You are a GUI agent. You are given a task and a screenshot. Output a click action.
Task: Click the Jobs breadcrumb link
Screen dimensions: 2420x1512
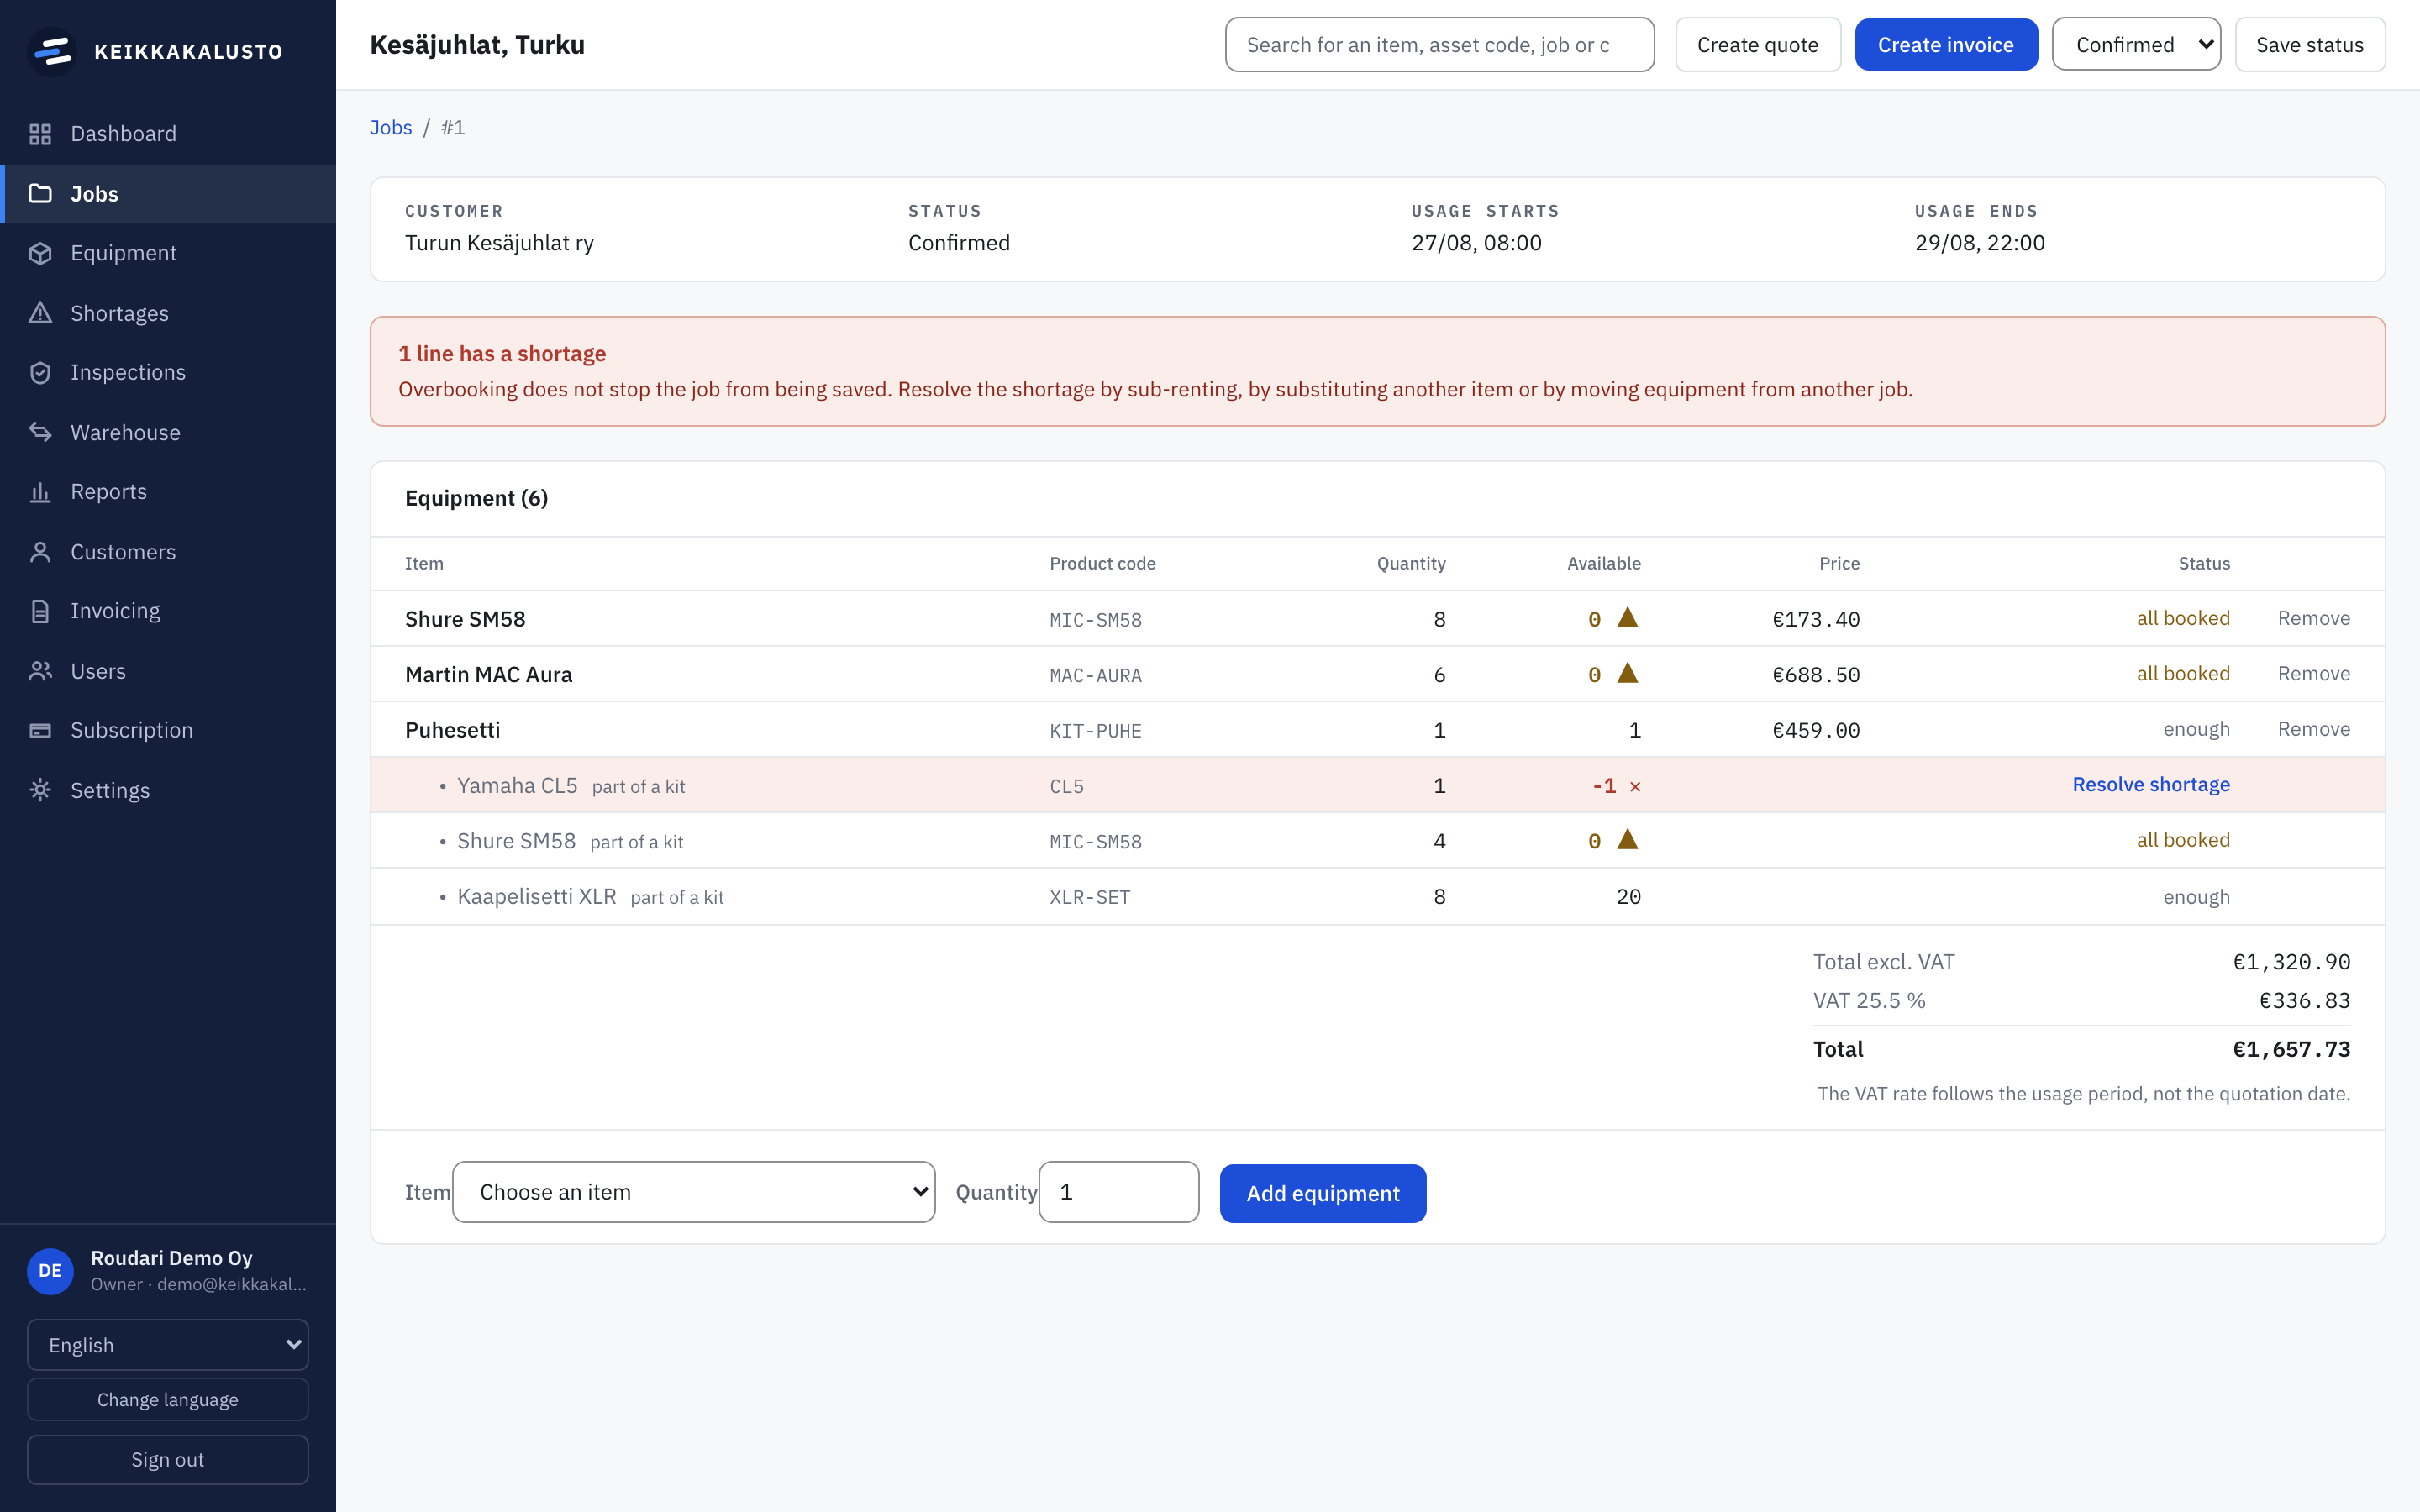[391, 127]
